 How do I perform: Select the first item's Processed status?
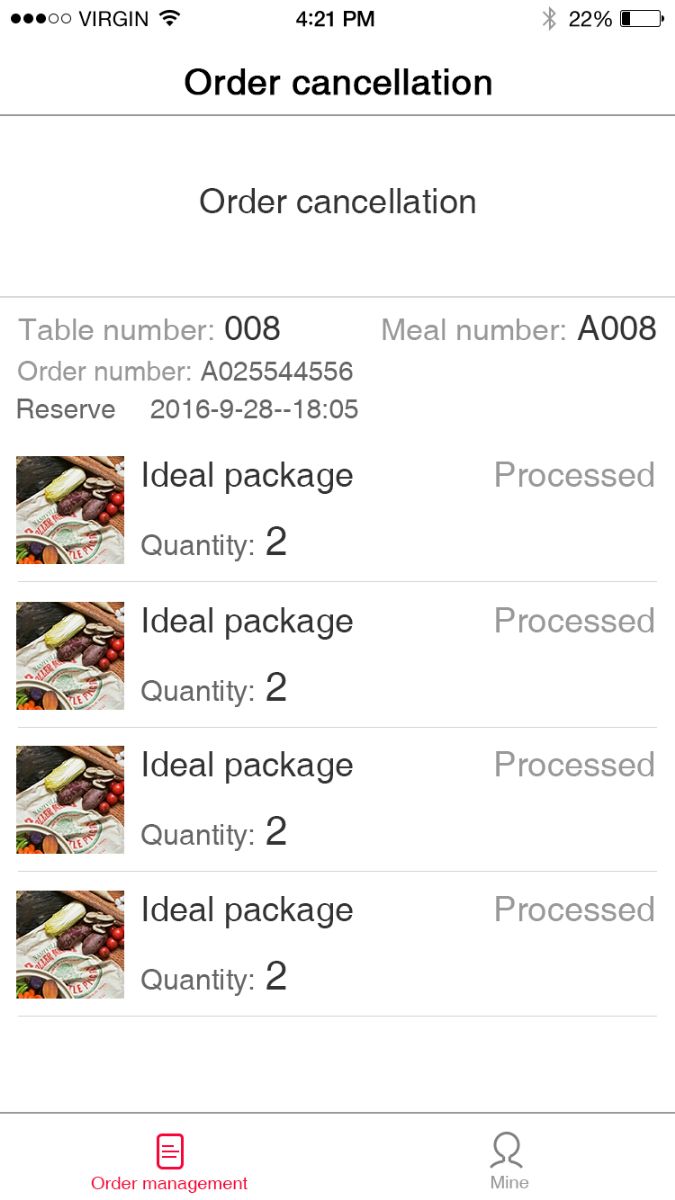coord(574,475)
